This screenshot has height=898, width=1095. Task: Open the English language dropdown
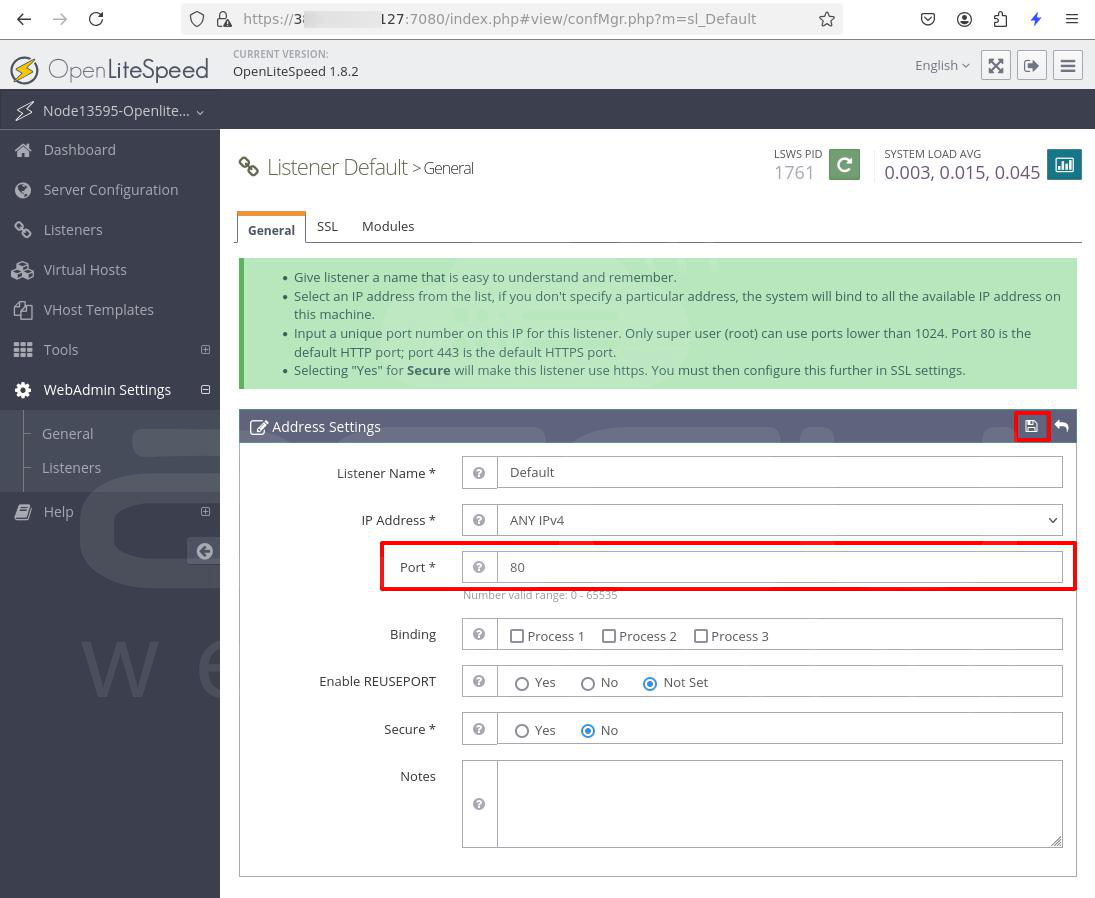pos(942,66)
